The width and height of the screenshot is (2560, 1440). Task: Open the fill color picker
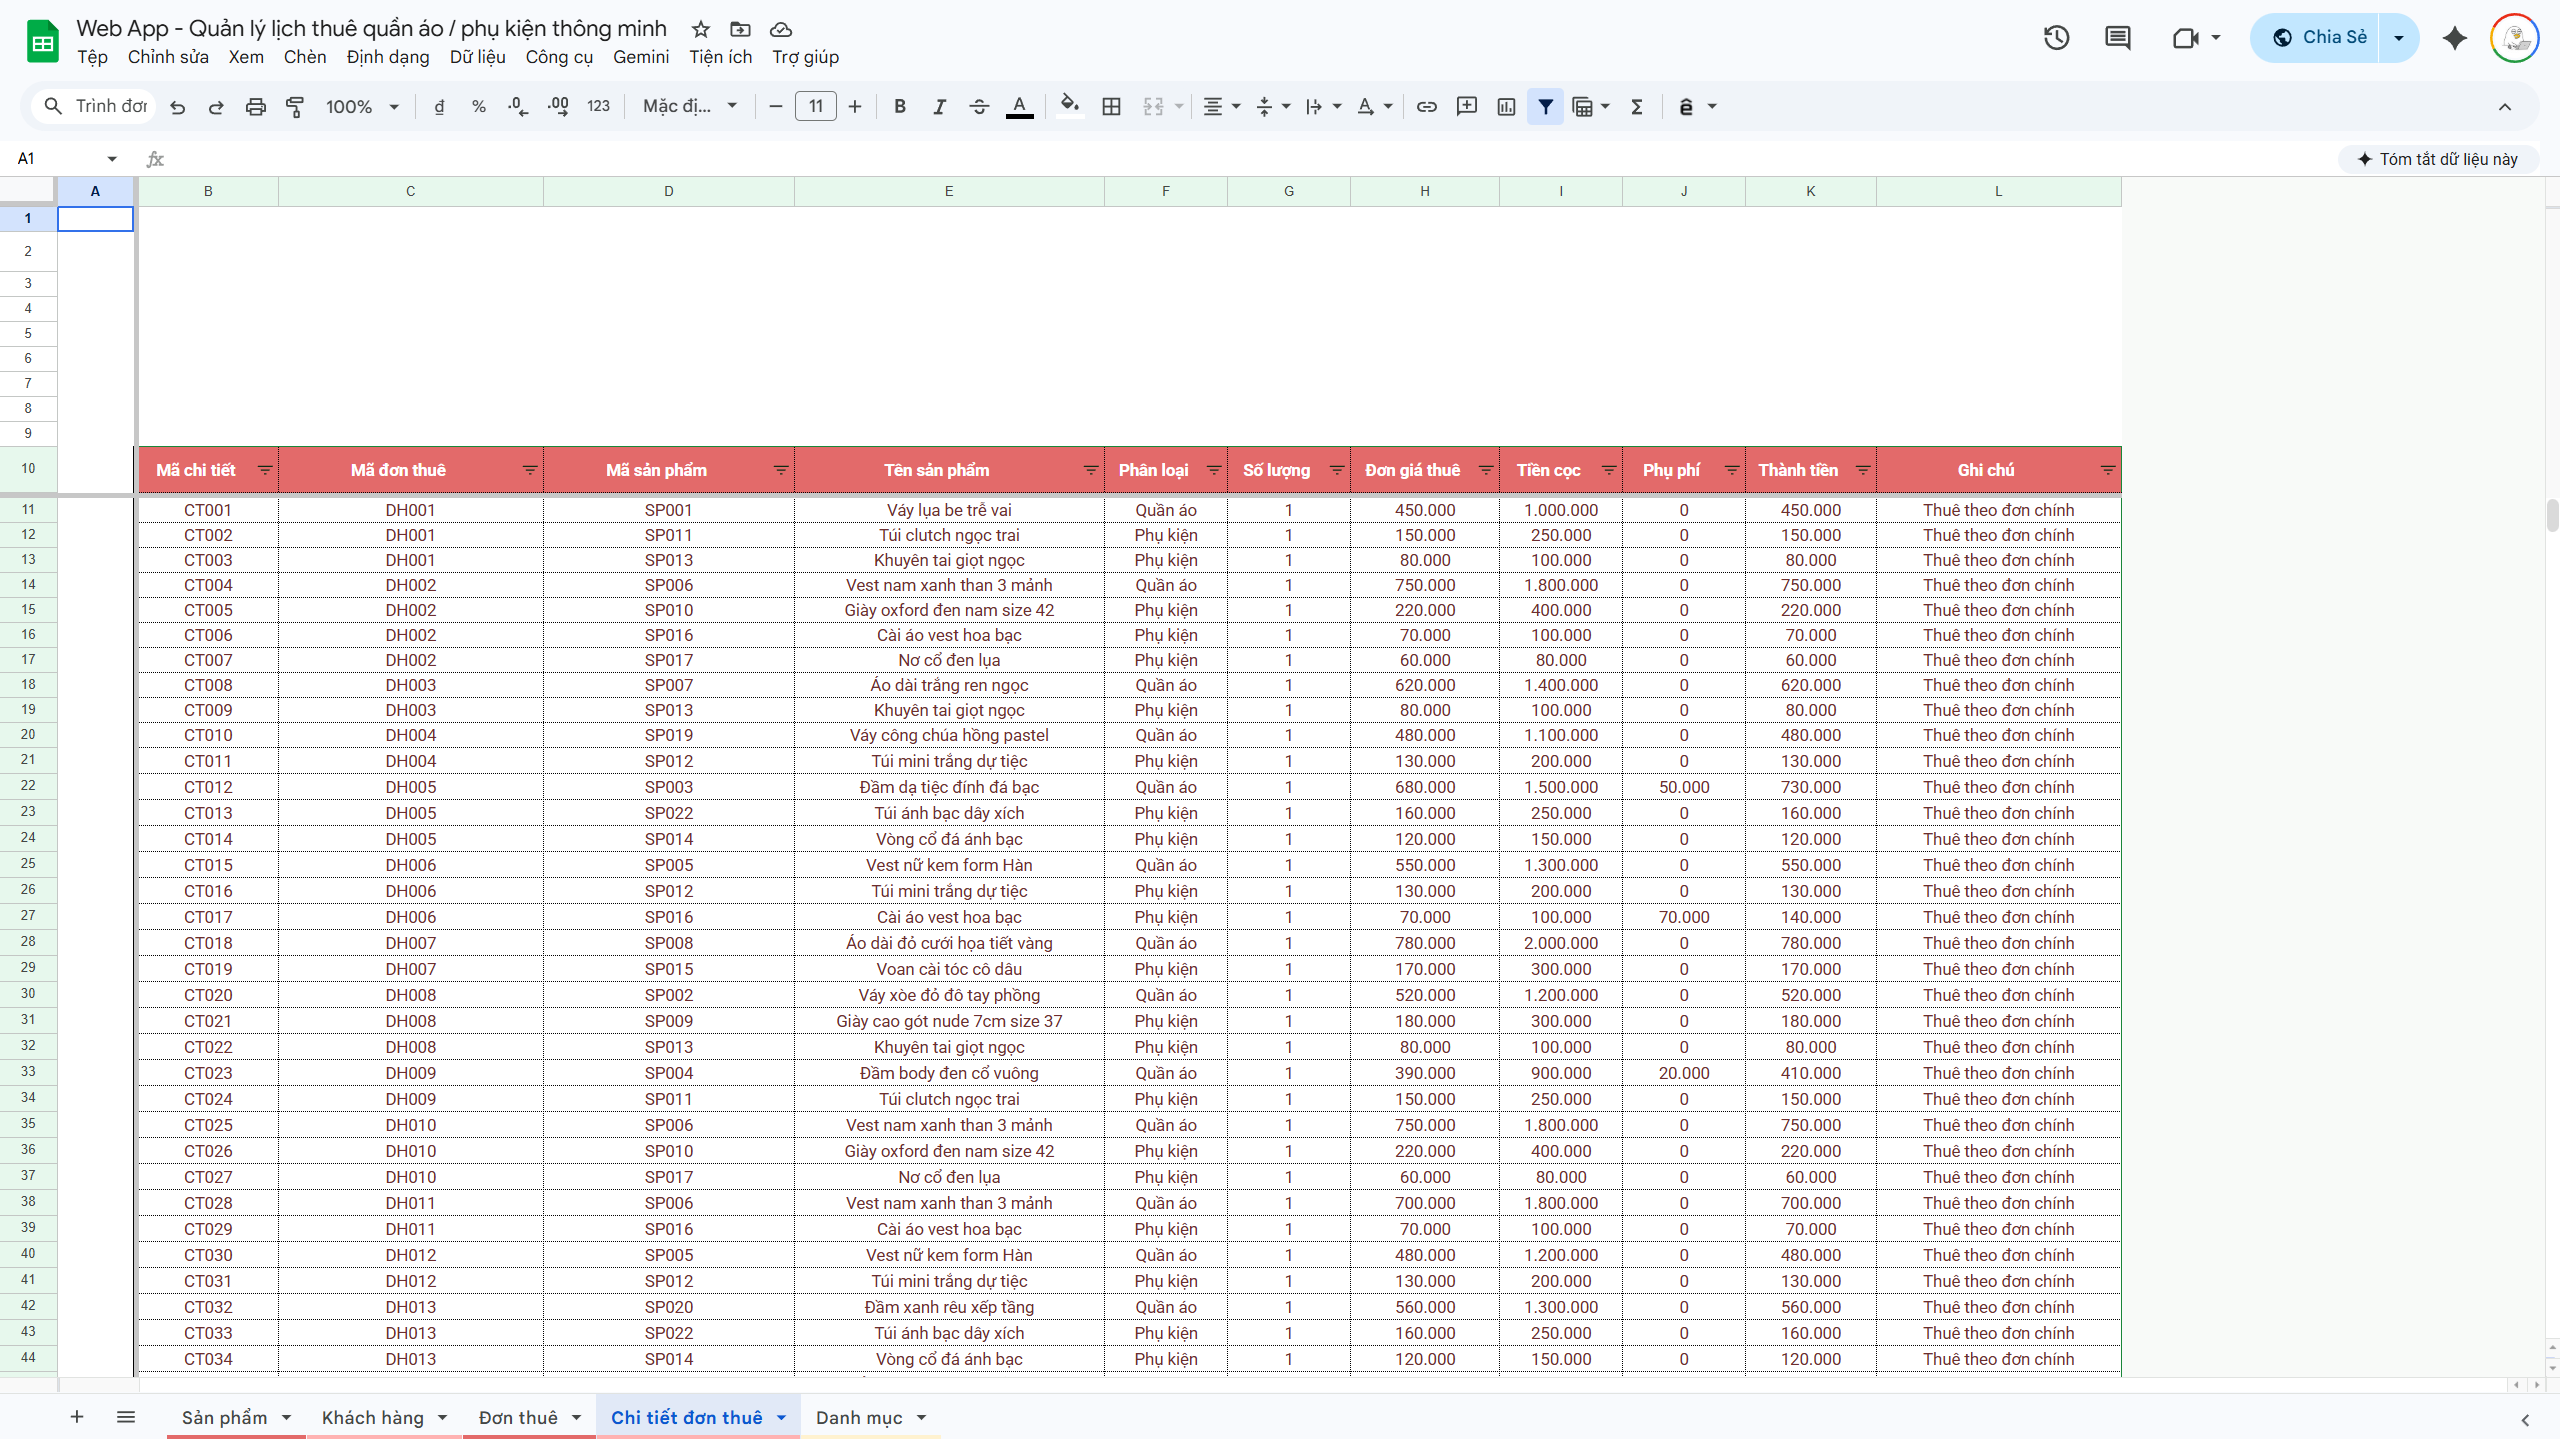tap(1069, 107)
